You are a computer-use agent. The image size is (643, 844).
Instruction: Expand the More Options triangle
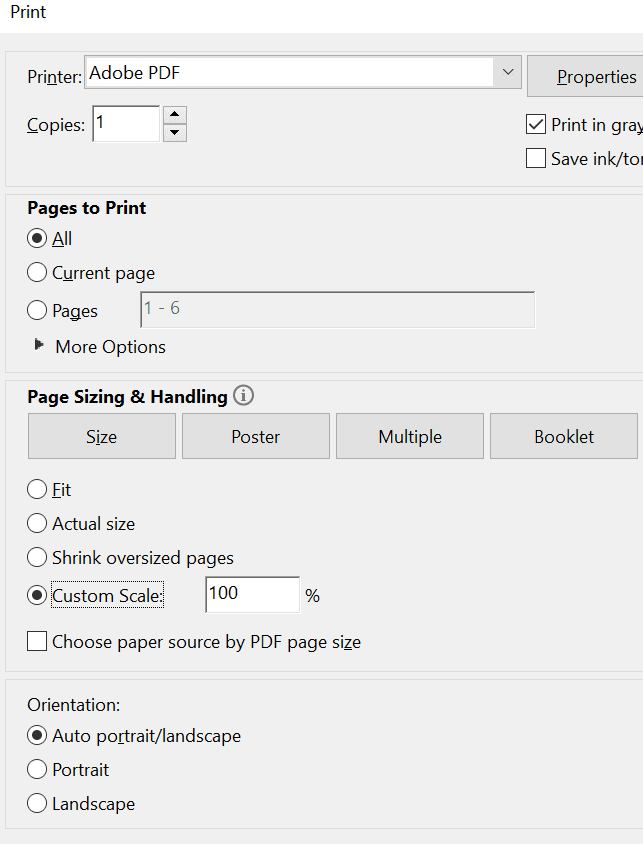(40, 345)
